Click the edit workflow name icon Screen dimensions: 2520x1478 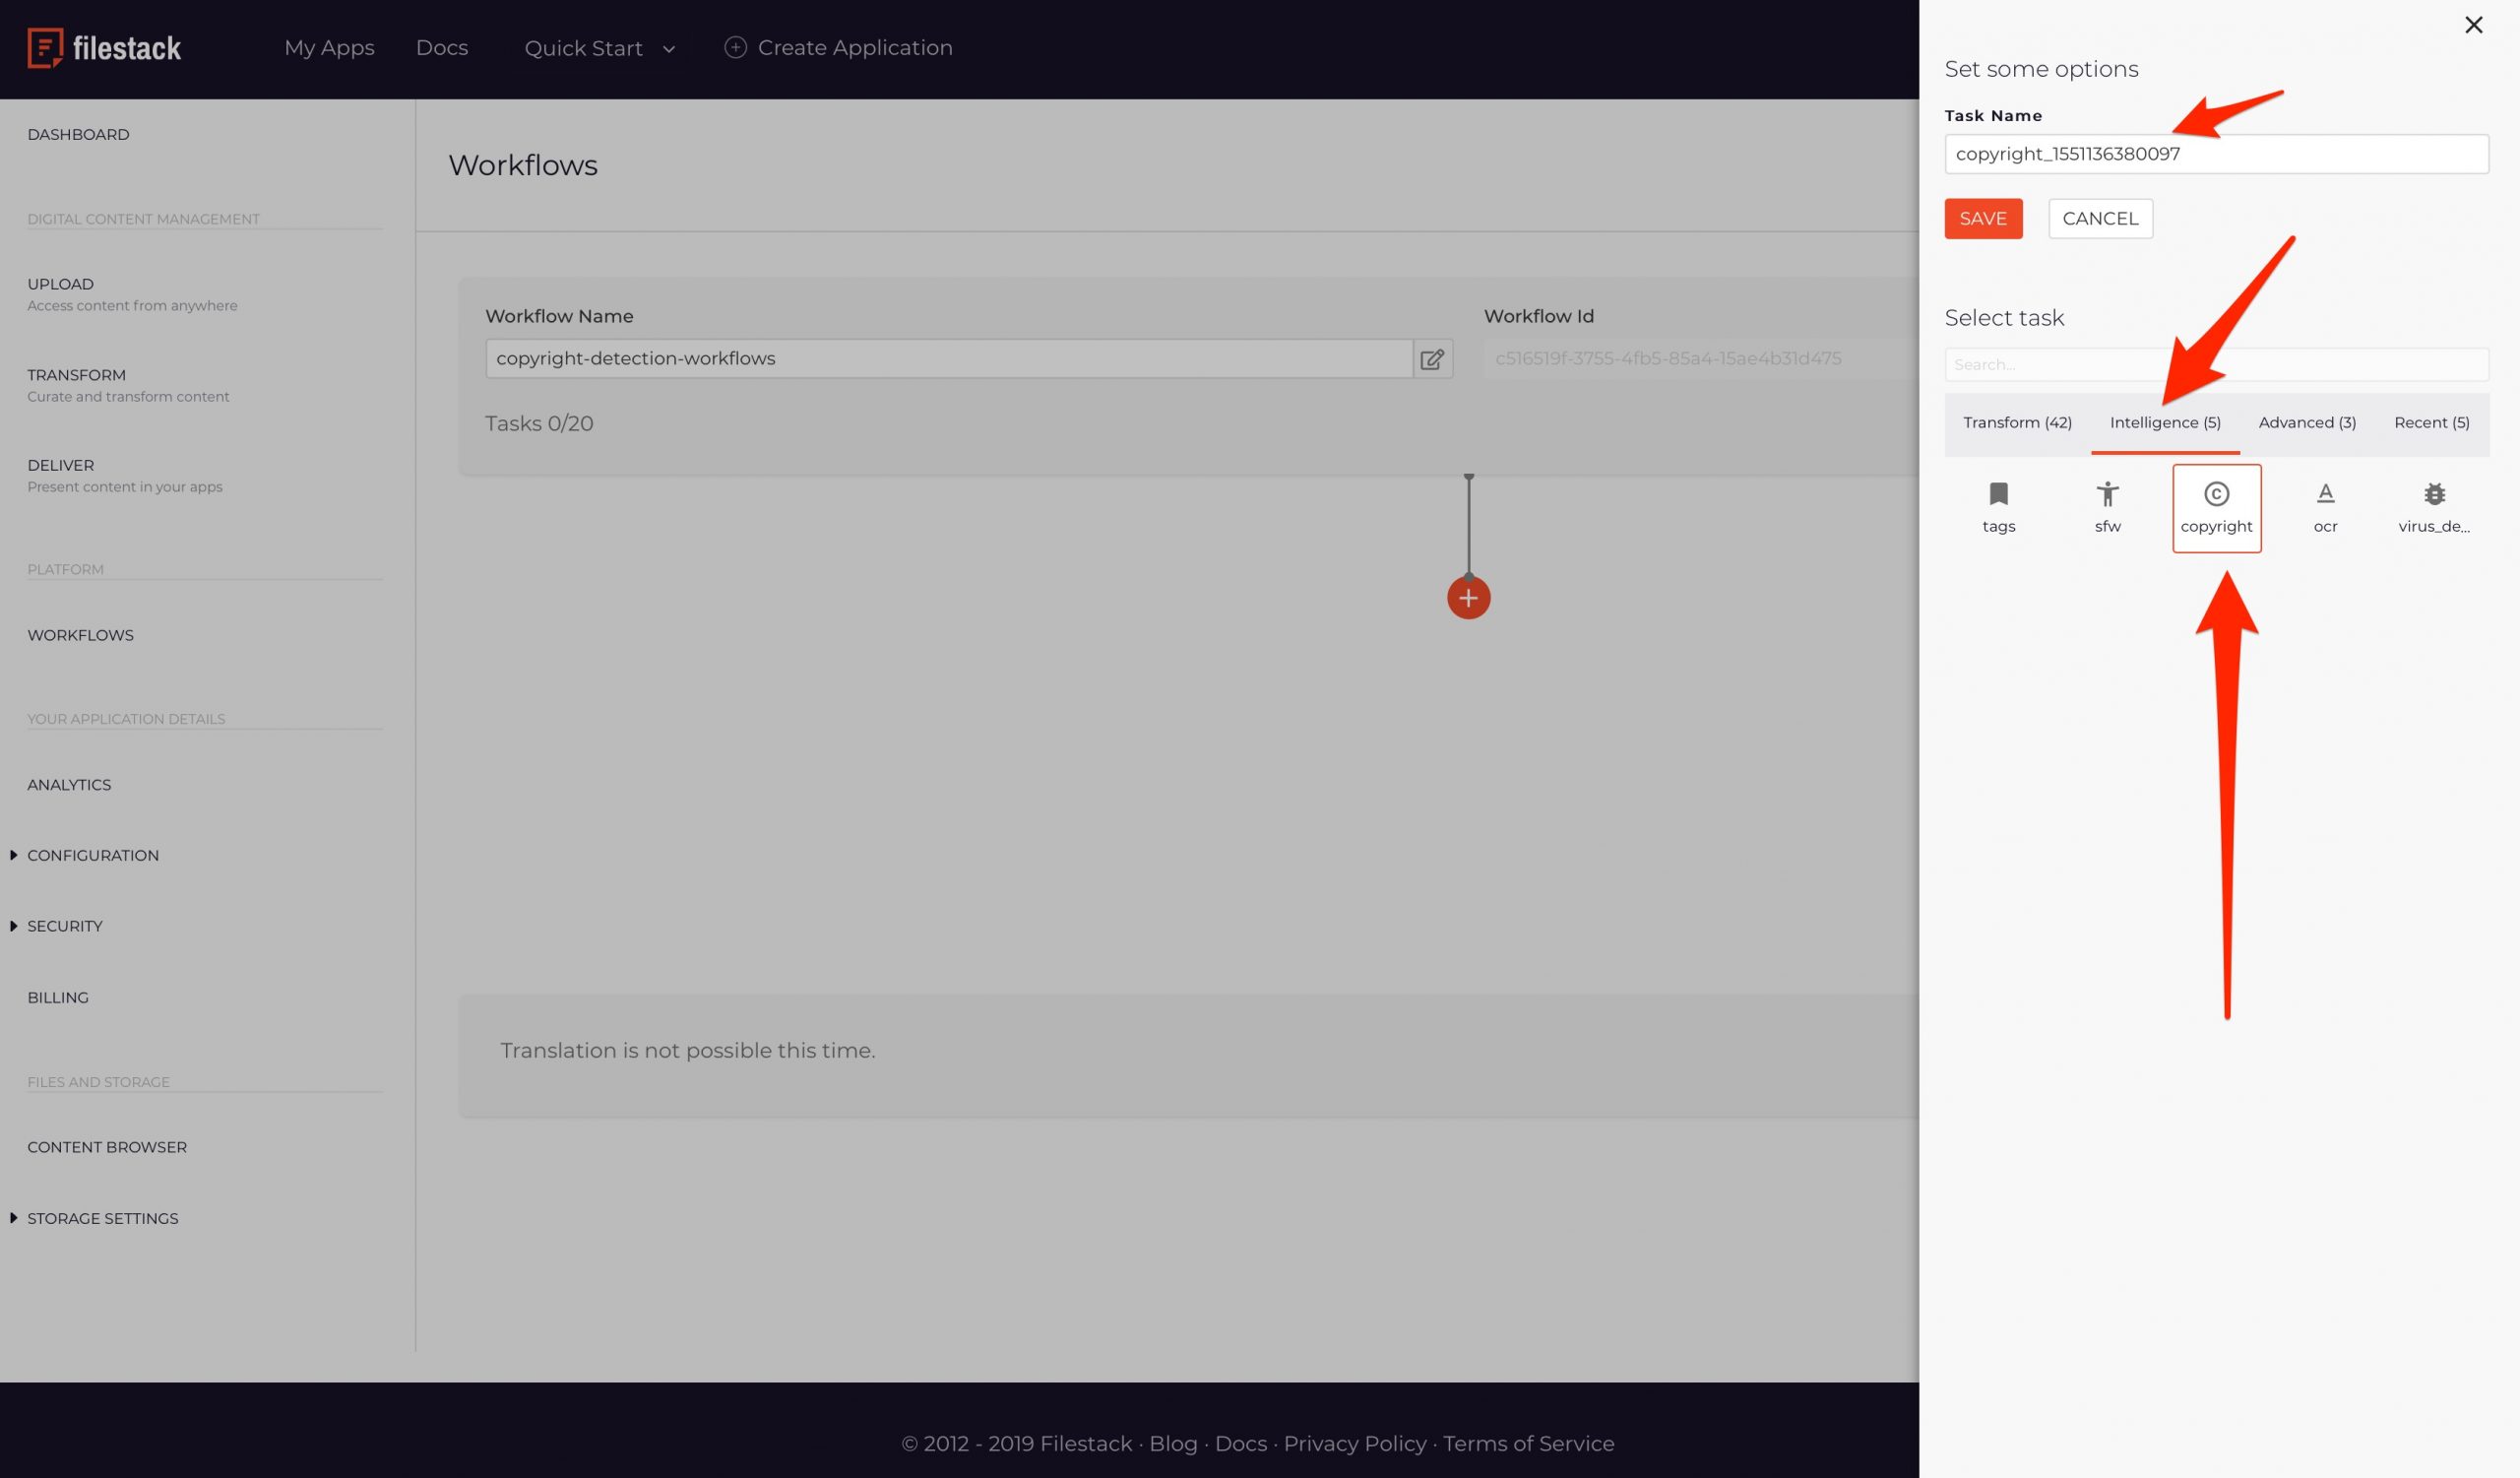1432,358
